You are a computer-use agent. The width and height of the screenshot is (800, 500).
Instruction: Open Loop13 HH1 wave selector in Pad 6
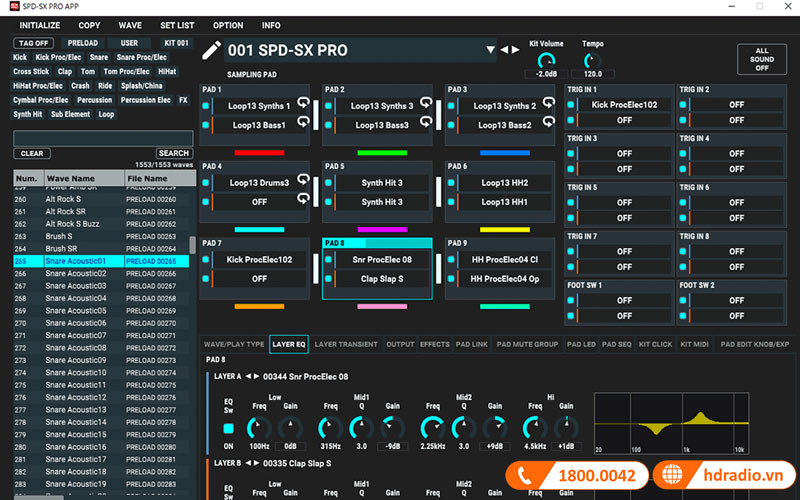click(x=505, y=202)
